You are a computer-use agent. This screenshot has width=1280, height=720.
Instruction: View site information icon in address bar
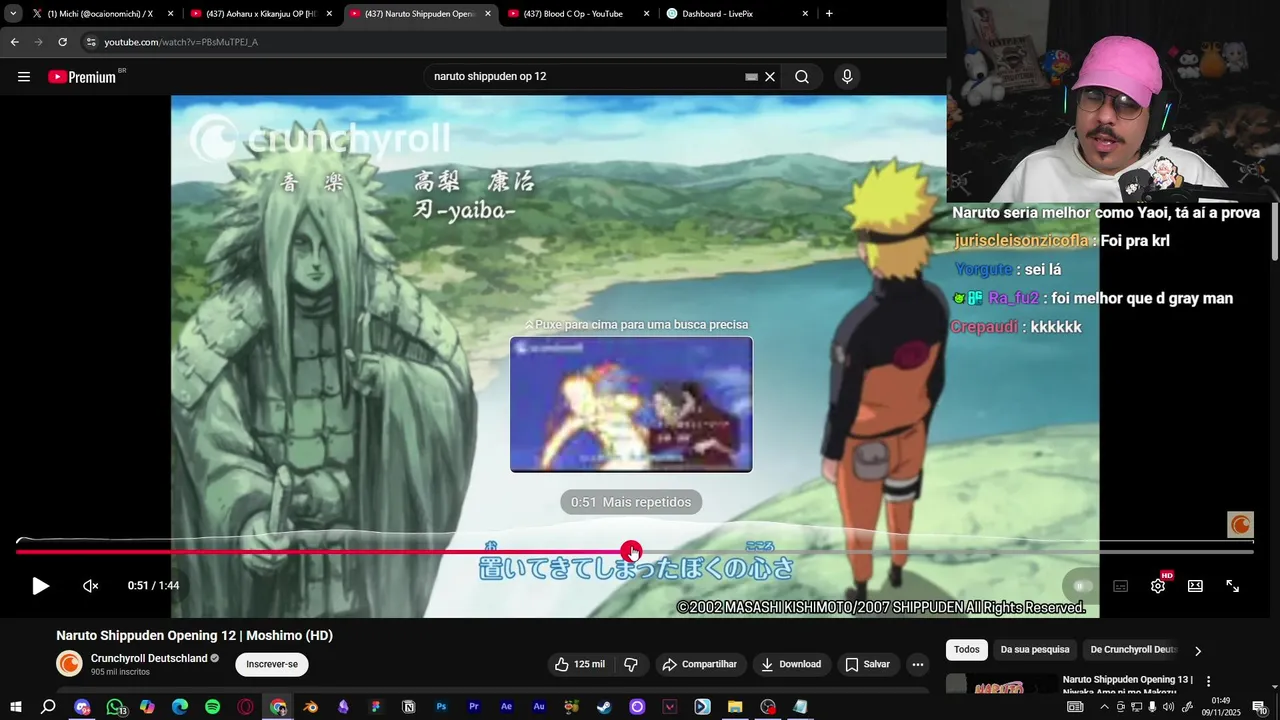pyautogui.click(x=91, y=42)
